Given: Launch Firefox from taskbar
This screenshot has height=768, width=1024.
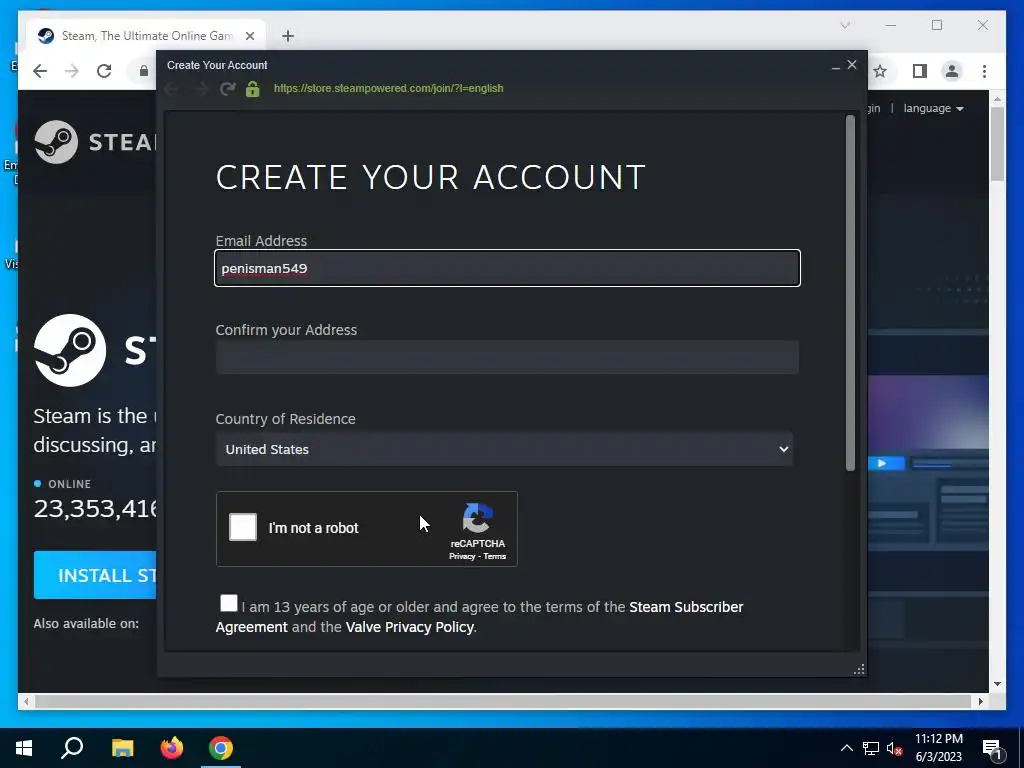Looking at the screenshot, I should point(172,748).
